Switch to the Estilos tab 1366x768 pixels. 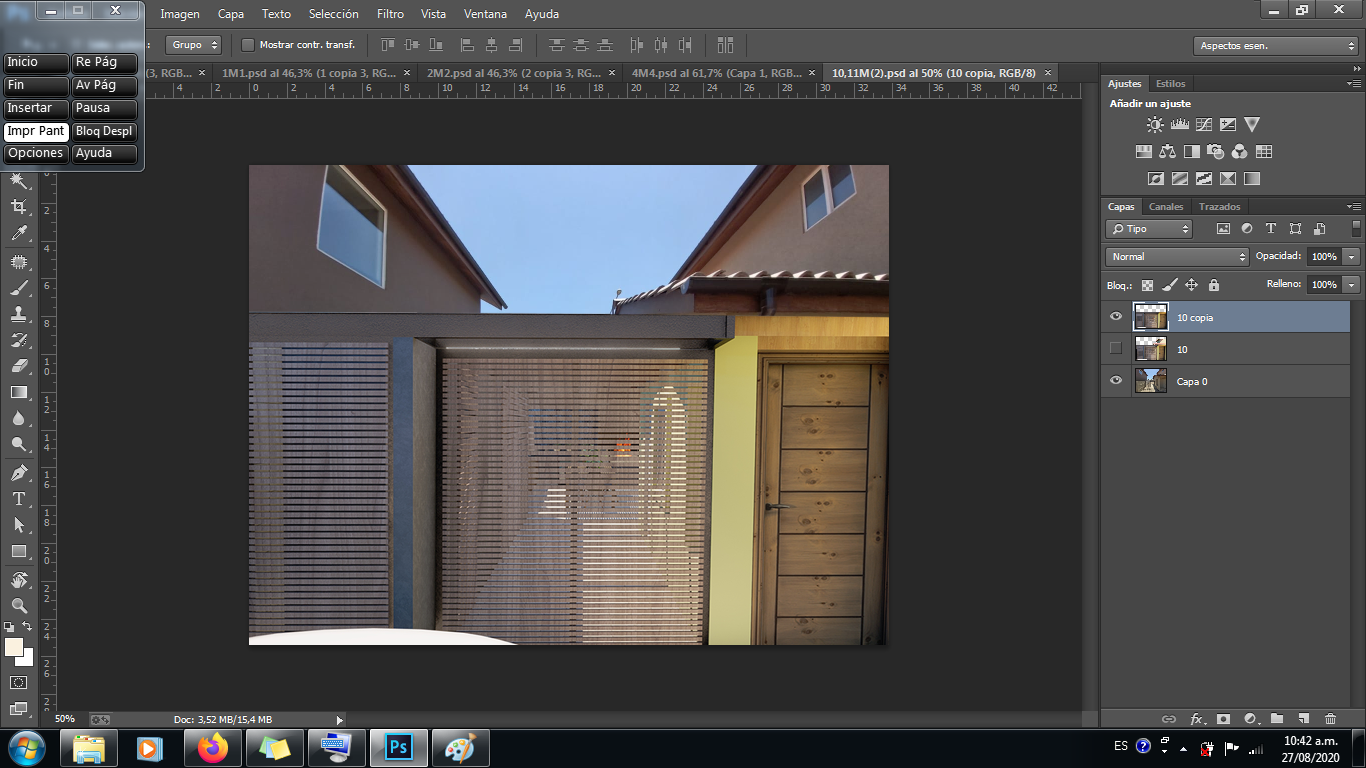(x=1171, y=84)
